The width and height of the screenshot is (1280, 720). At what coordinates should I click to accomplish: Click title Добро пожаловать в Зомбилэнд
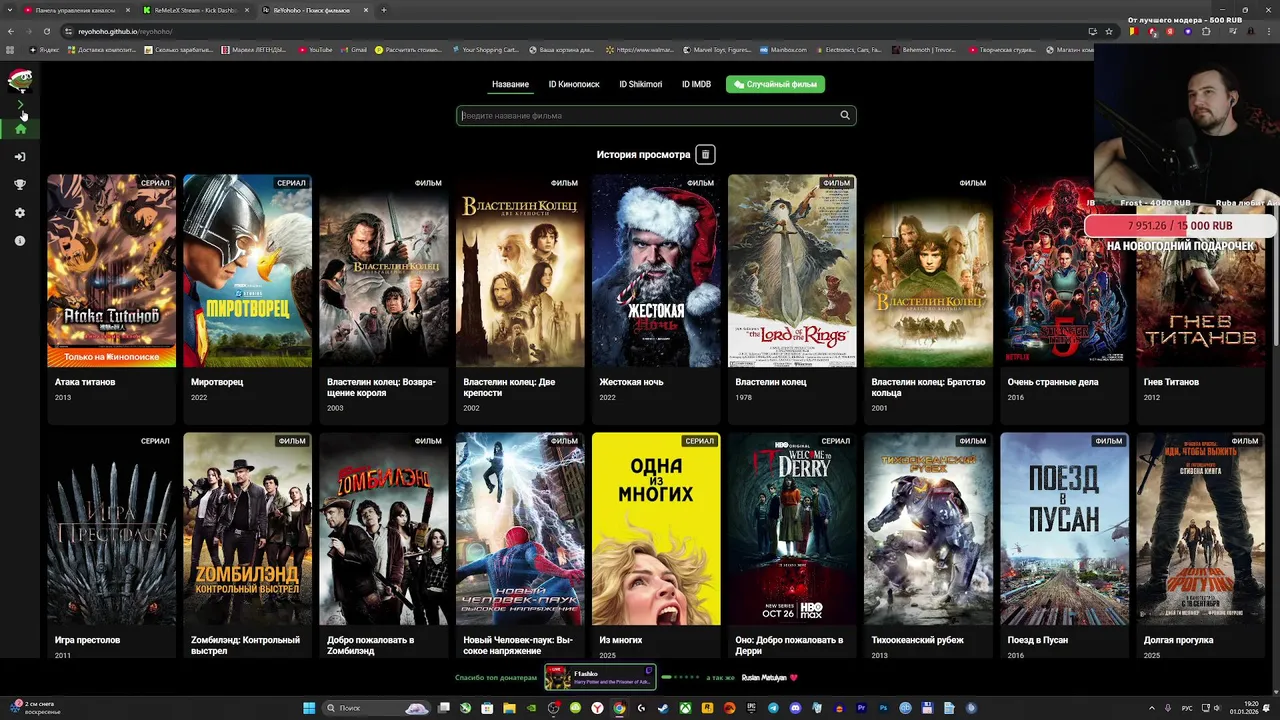370,645
